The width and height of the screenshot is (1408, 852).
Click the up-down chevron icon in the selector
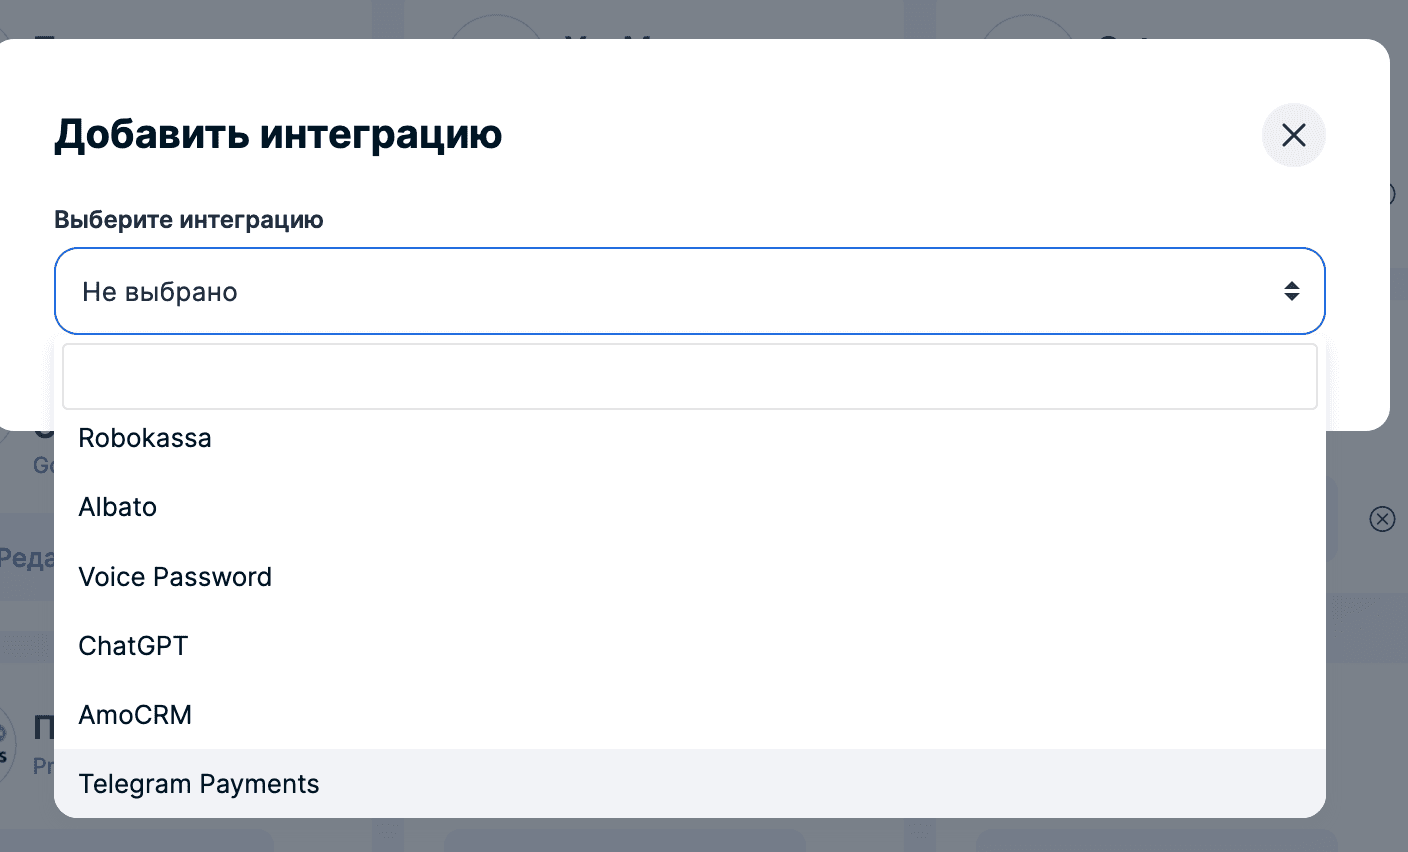tap(1292, 291)
